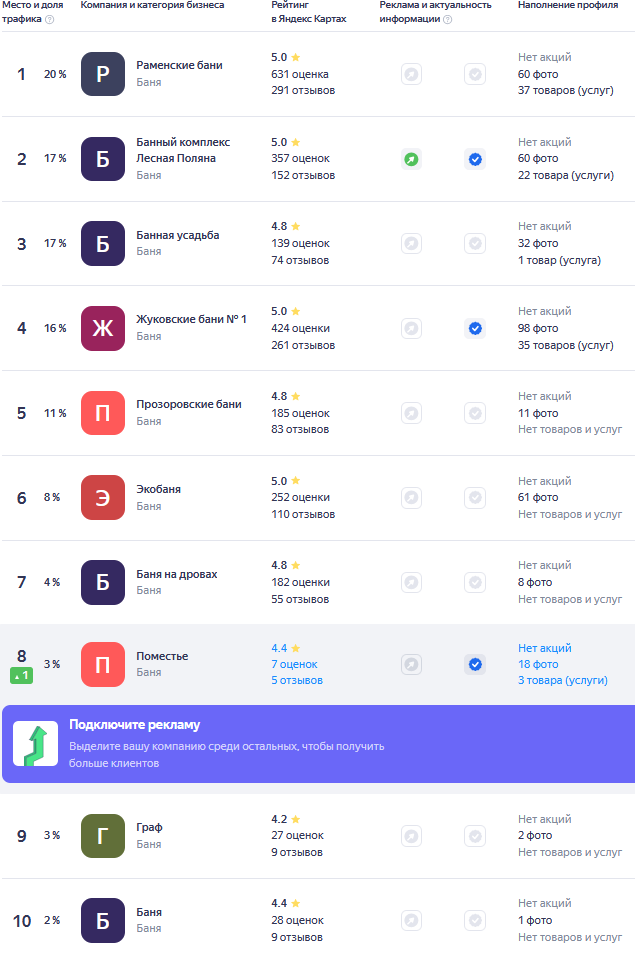Click the green arrow icon on the 'Подключите рекламу' banner
Viewport: 635px width, 955px height.
35,744
